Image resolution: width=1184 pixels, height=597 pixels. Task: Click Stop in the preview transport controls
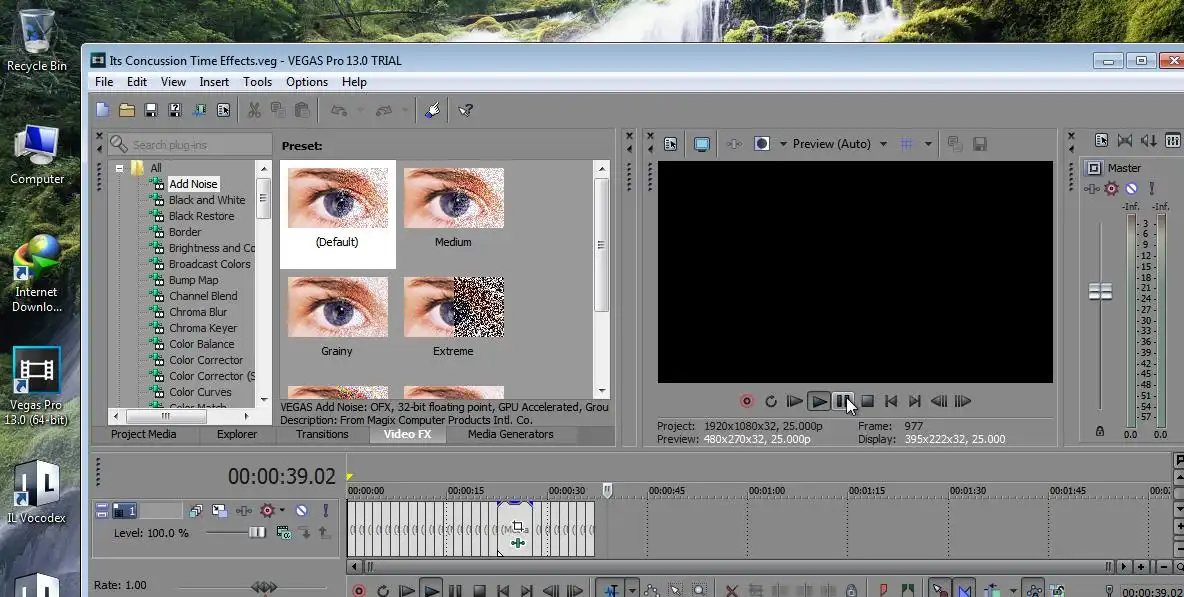(x=868, y=402)
